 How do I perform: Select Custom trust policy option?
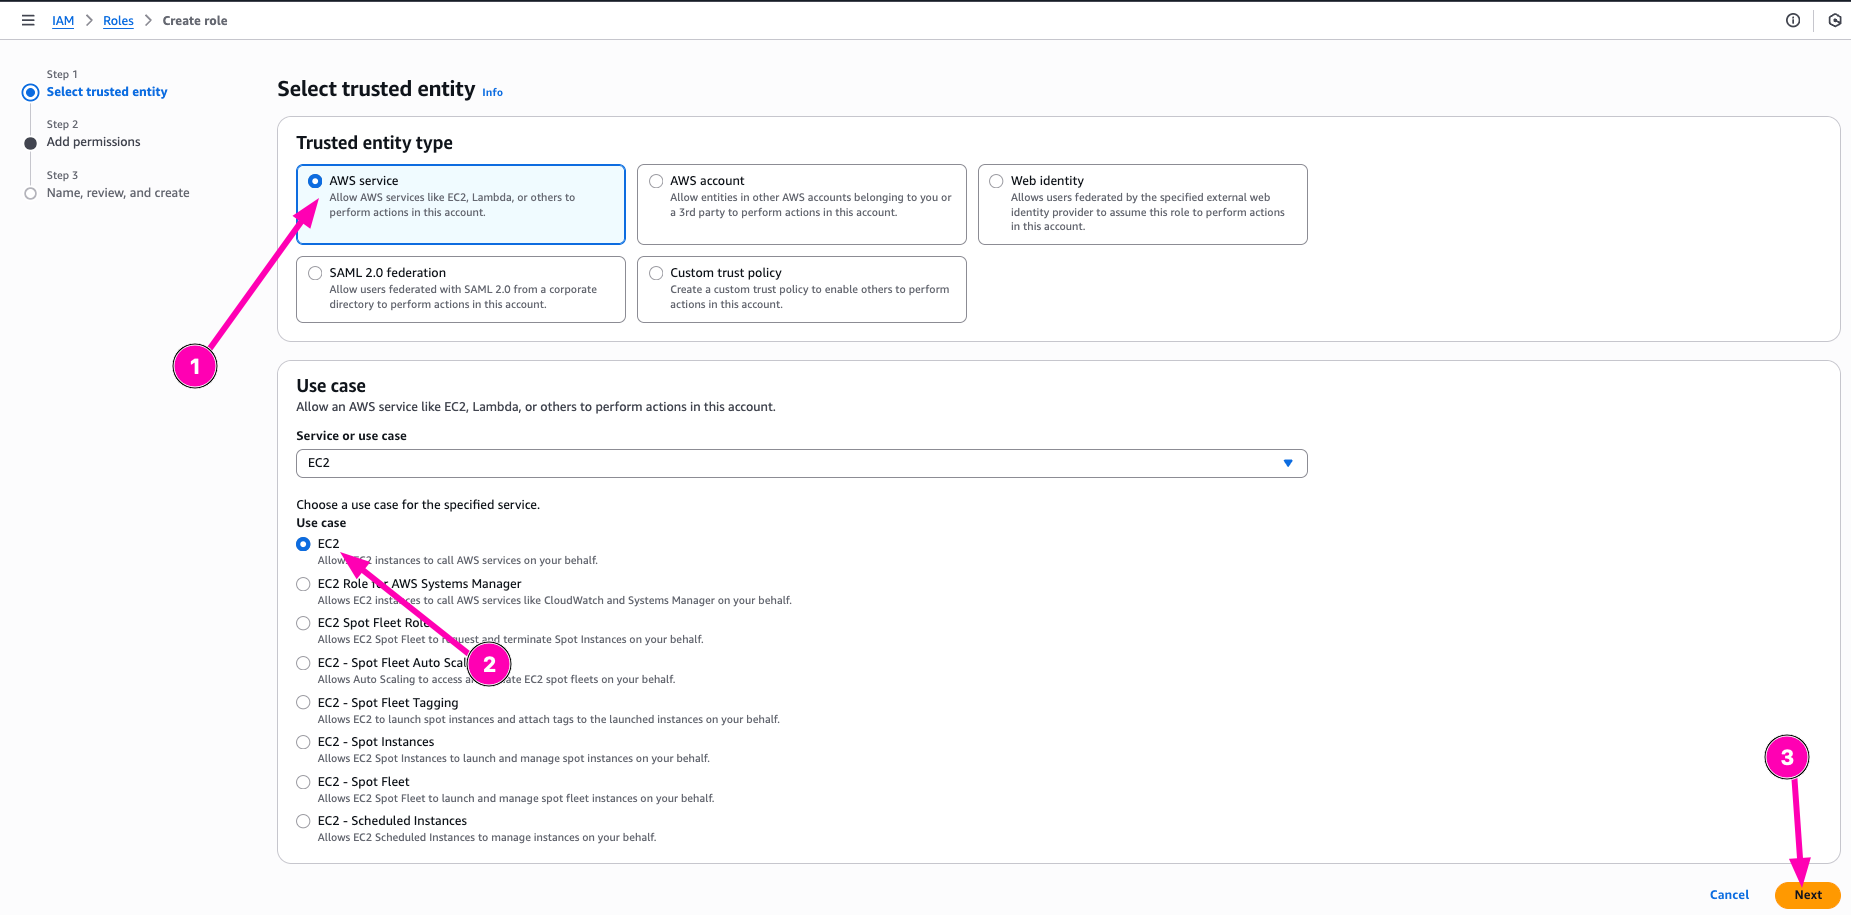pyautogui.click(x=657, y=273)
